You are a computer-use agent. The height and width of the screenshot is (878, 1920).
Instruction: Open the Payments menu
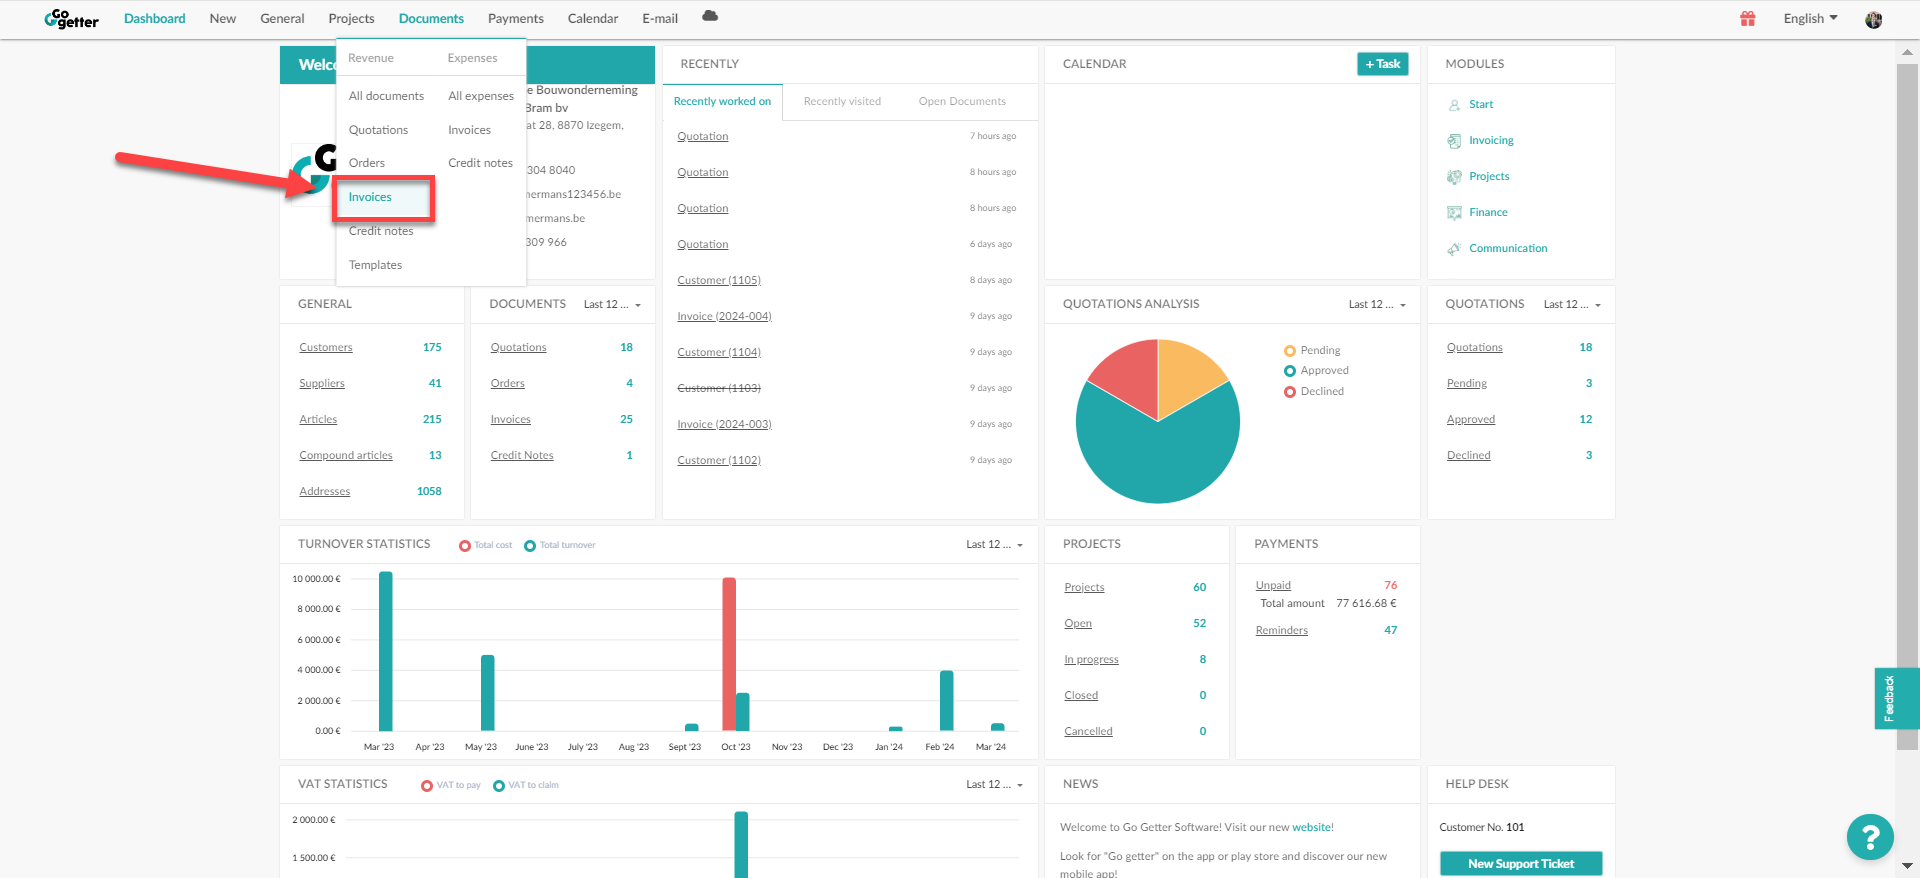(x=516, y=18)
